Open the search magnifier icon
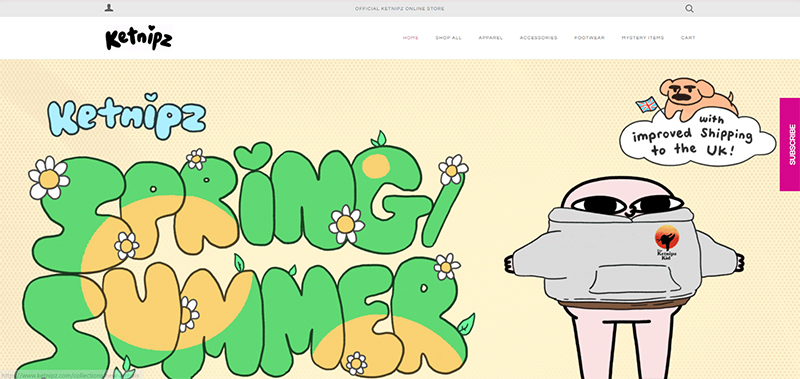The height and width of the screenshot is (379, 800). point(689,8)
